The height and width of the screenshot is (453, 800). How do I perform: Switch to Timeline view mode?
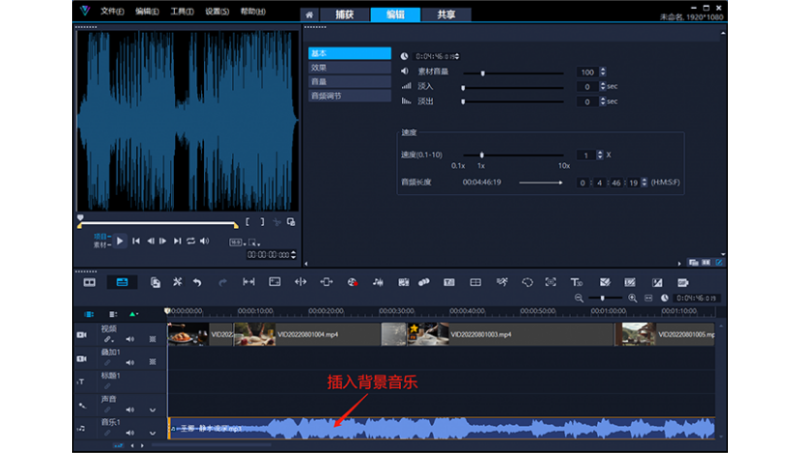click(x=122, y=282)
